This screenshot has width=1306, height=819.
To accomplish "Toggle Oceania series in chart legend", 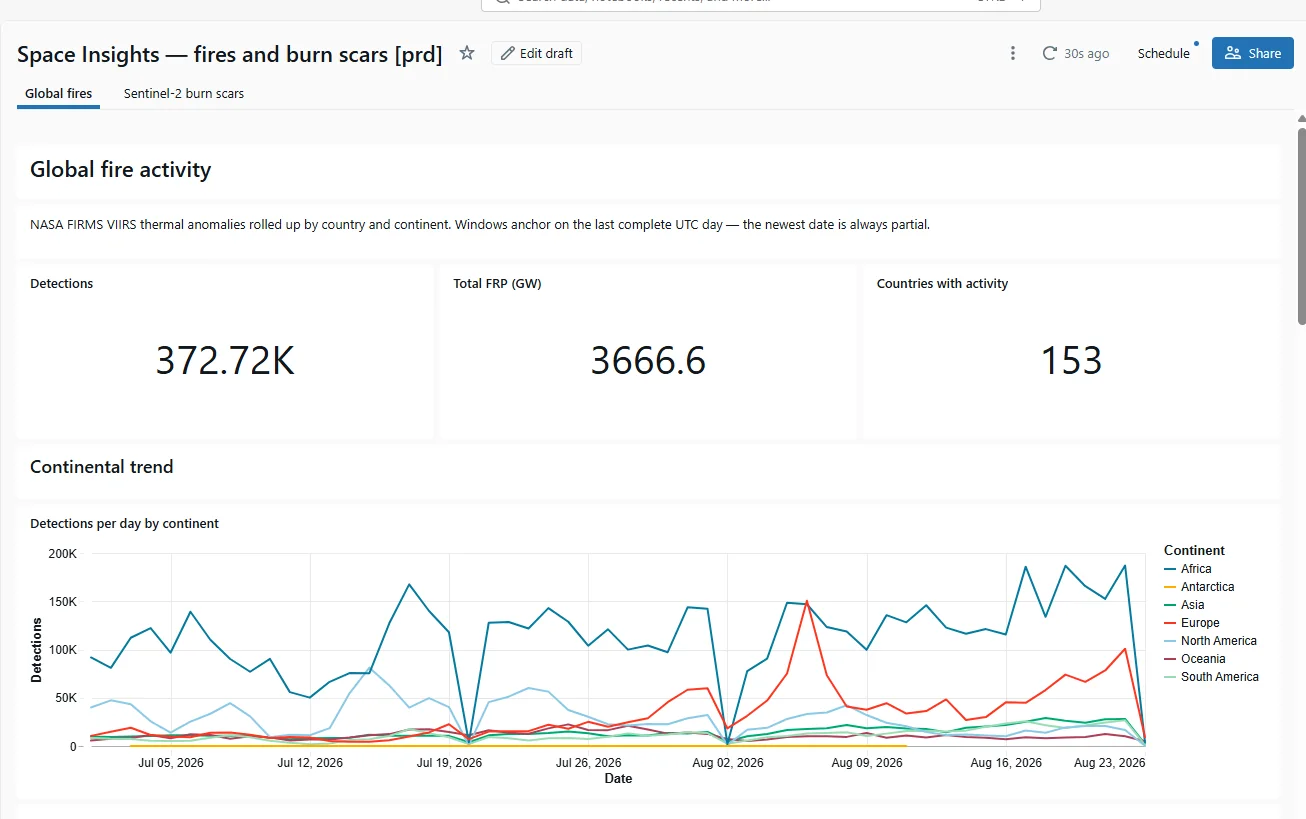I will 1195,659.
